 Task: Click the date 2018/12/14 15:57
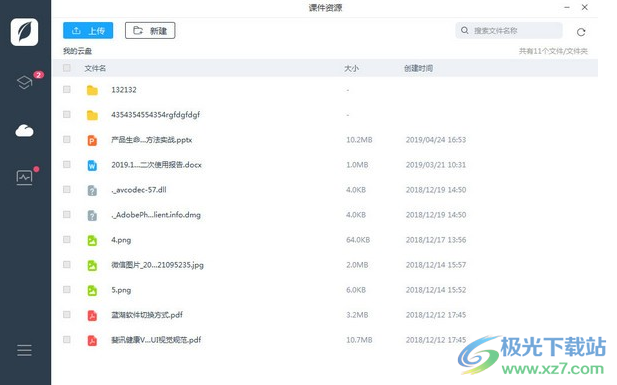(x=436, y=265)
